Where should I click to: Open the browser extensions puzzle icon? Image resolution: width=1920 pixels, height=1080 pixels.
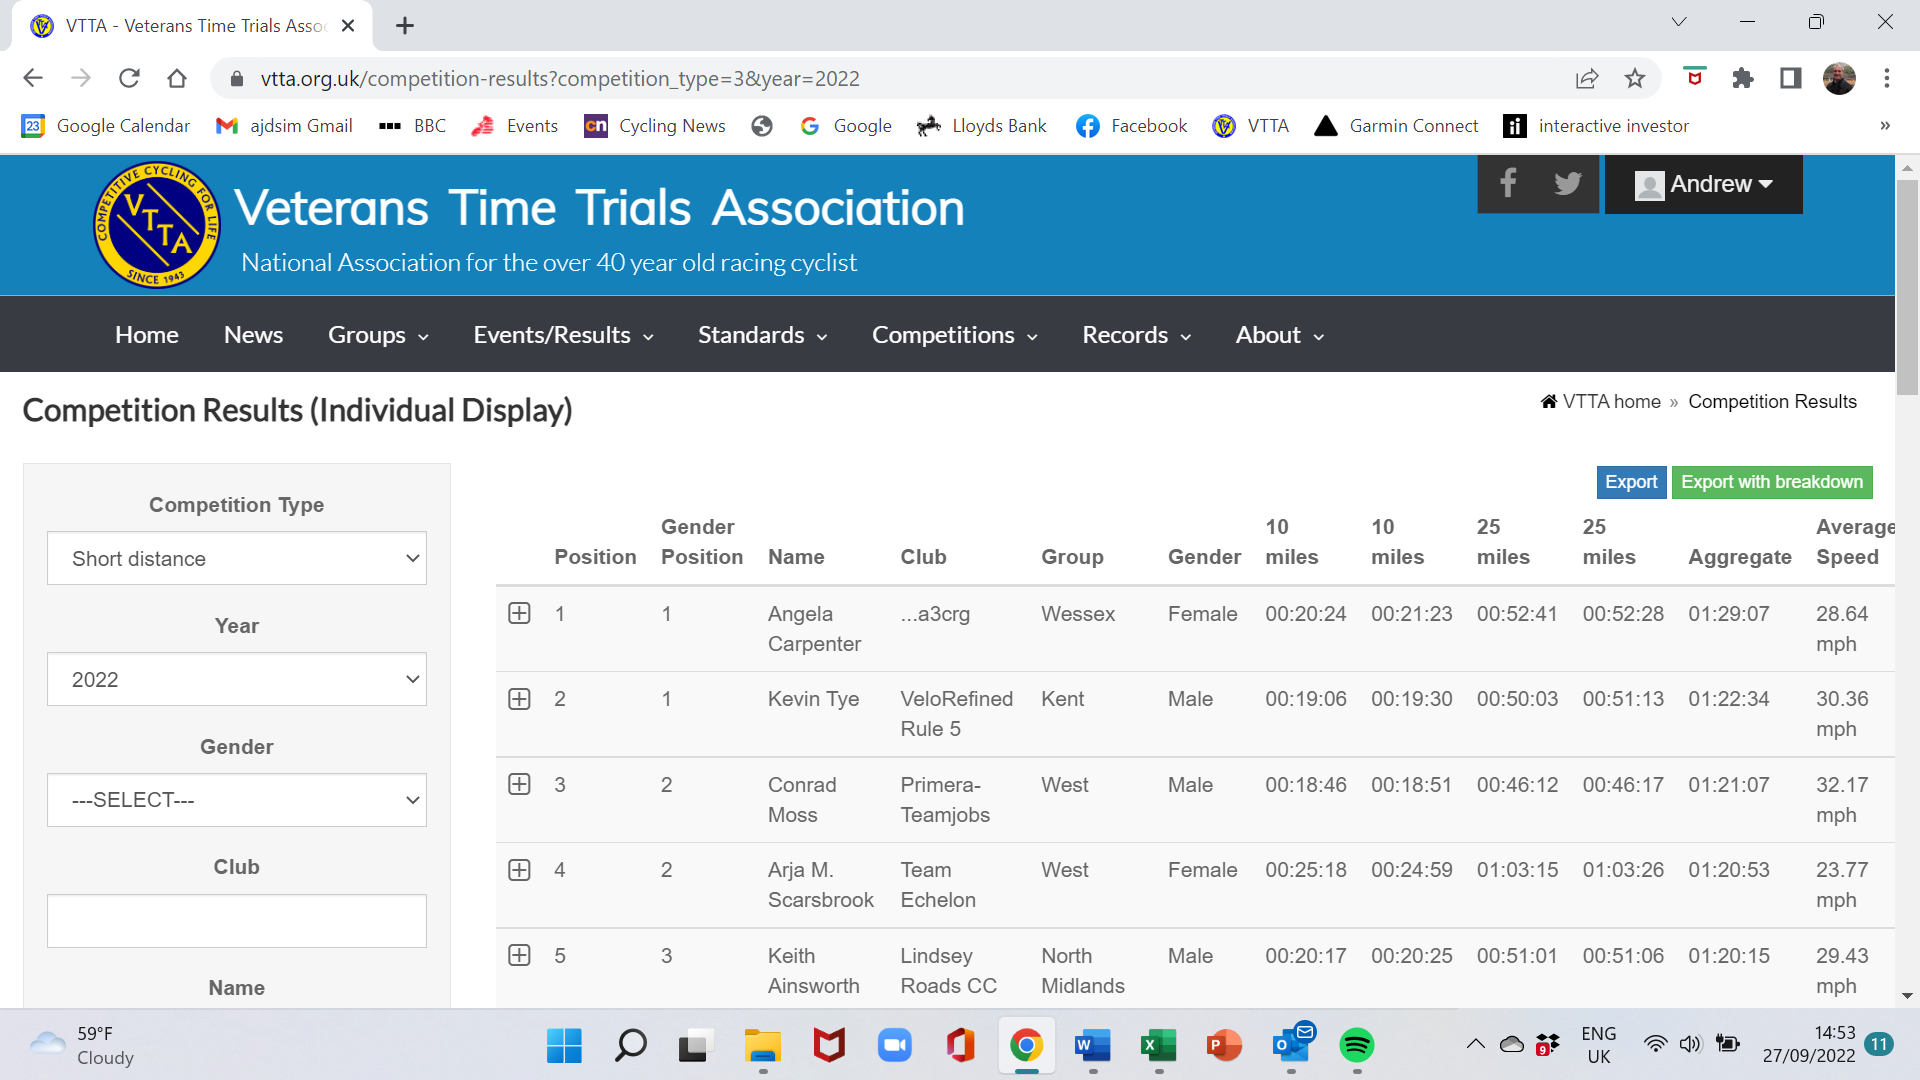(1743, 78)
